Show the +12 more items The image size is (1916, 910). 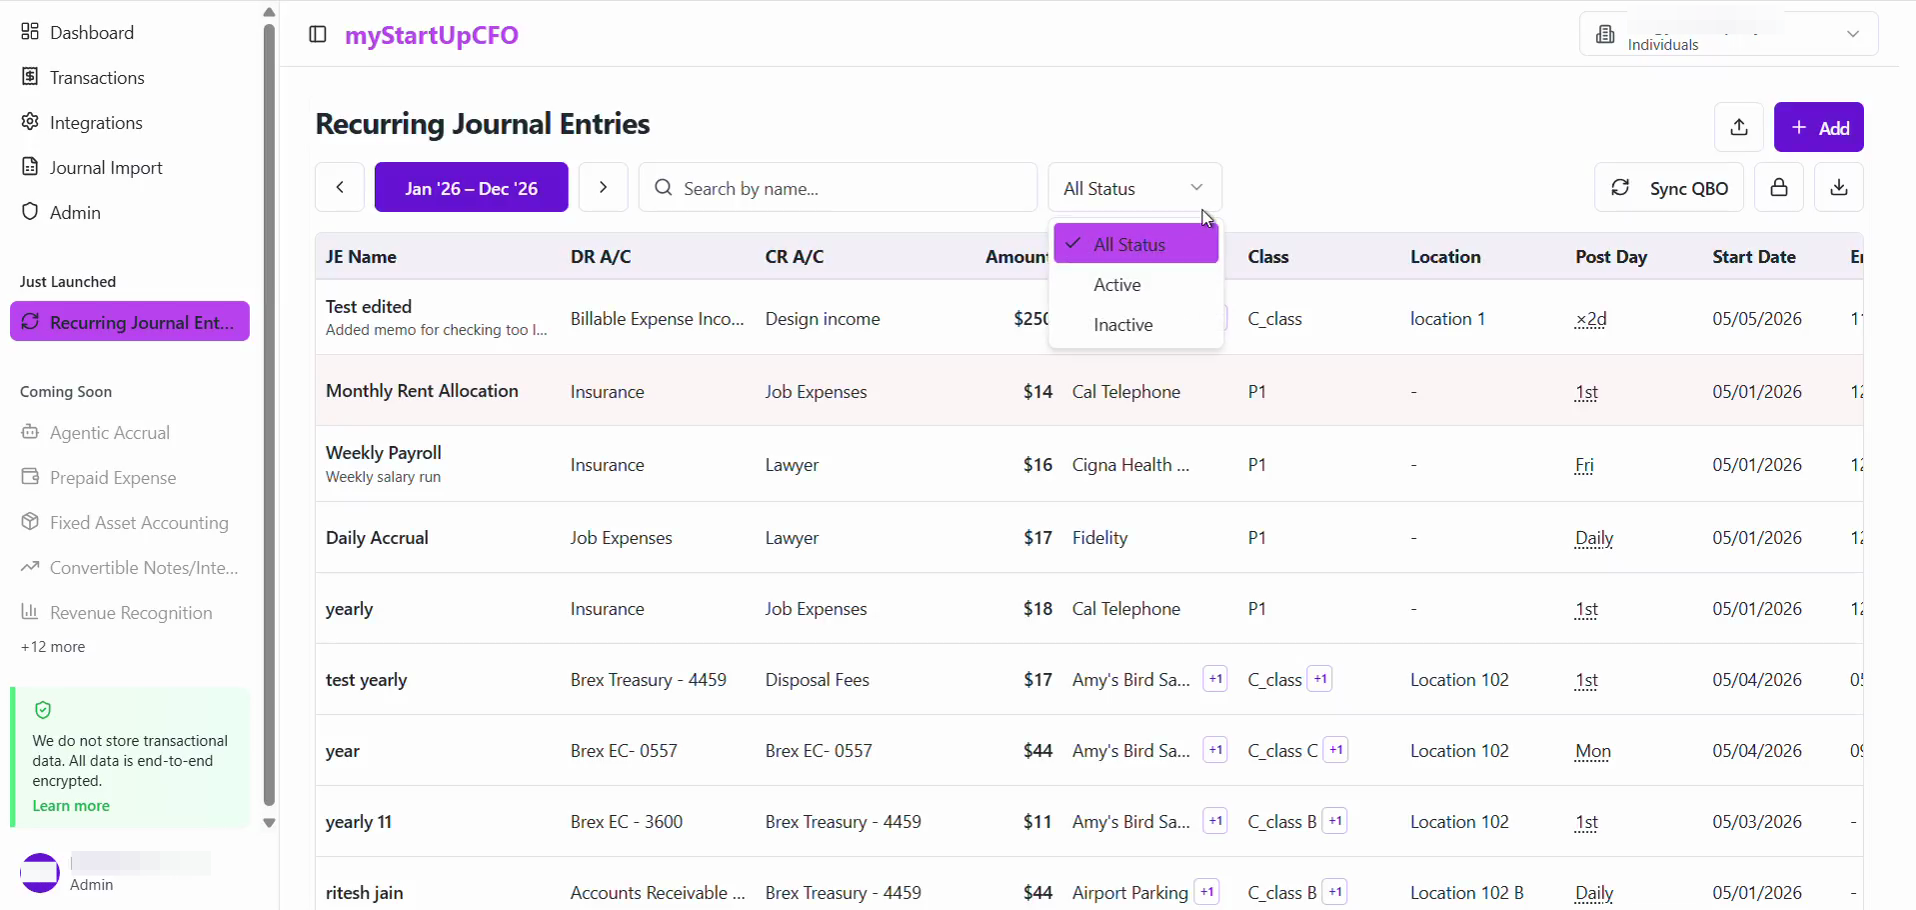click(53, 647)
